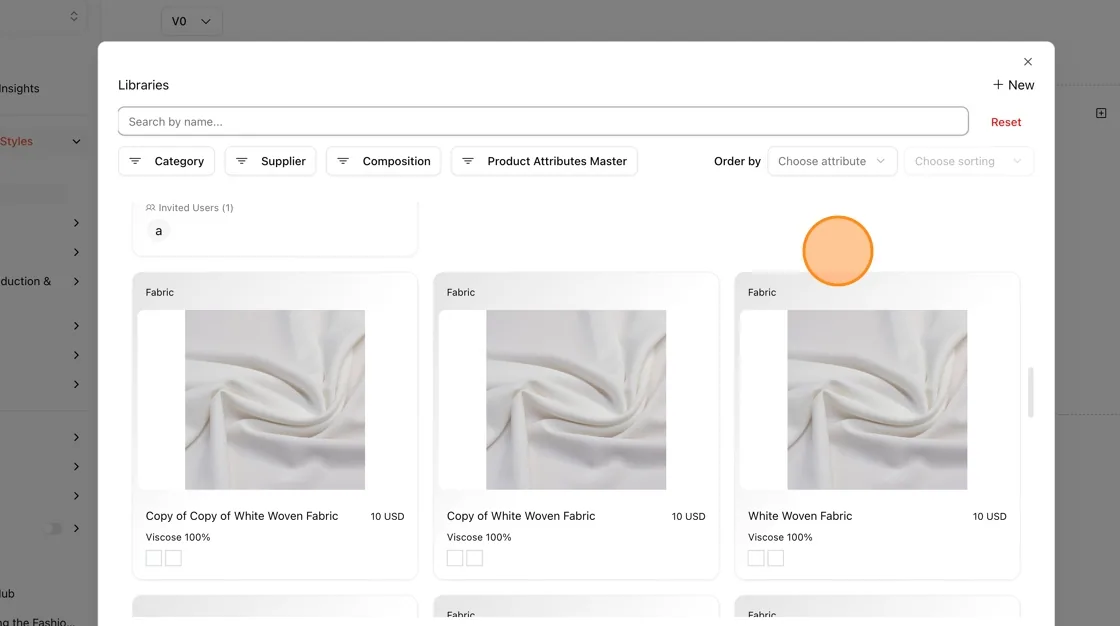Open the Composition filter
This screenshot has height=626, width=1120.
(384, 162)
